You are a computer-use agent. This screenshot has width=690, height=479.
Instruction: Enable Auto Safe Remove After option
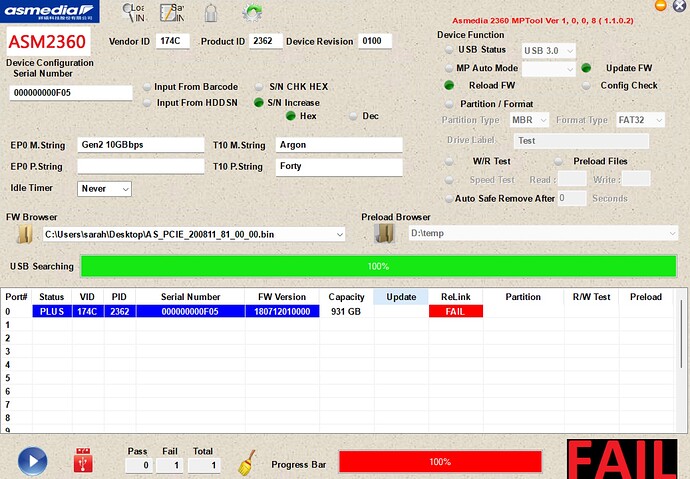(x=449, y=199)
